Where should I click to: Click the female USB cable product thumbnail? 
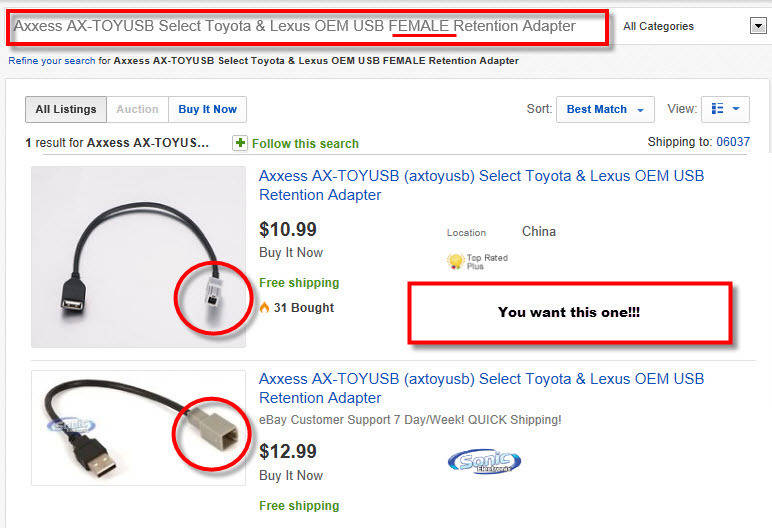138,257
